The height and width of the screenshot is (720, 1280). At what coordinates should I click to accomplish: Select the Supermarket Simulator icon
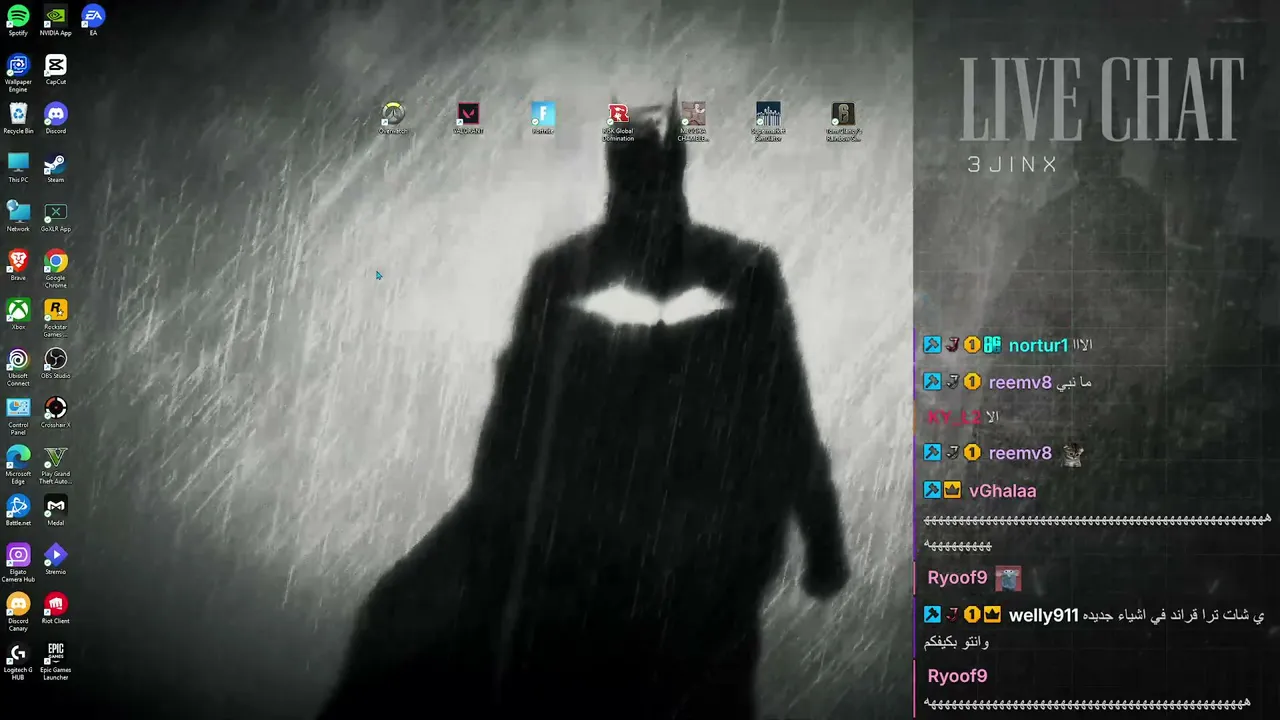(x=768, y=122)
